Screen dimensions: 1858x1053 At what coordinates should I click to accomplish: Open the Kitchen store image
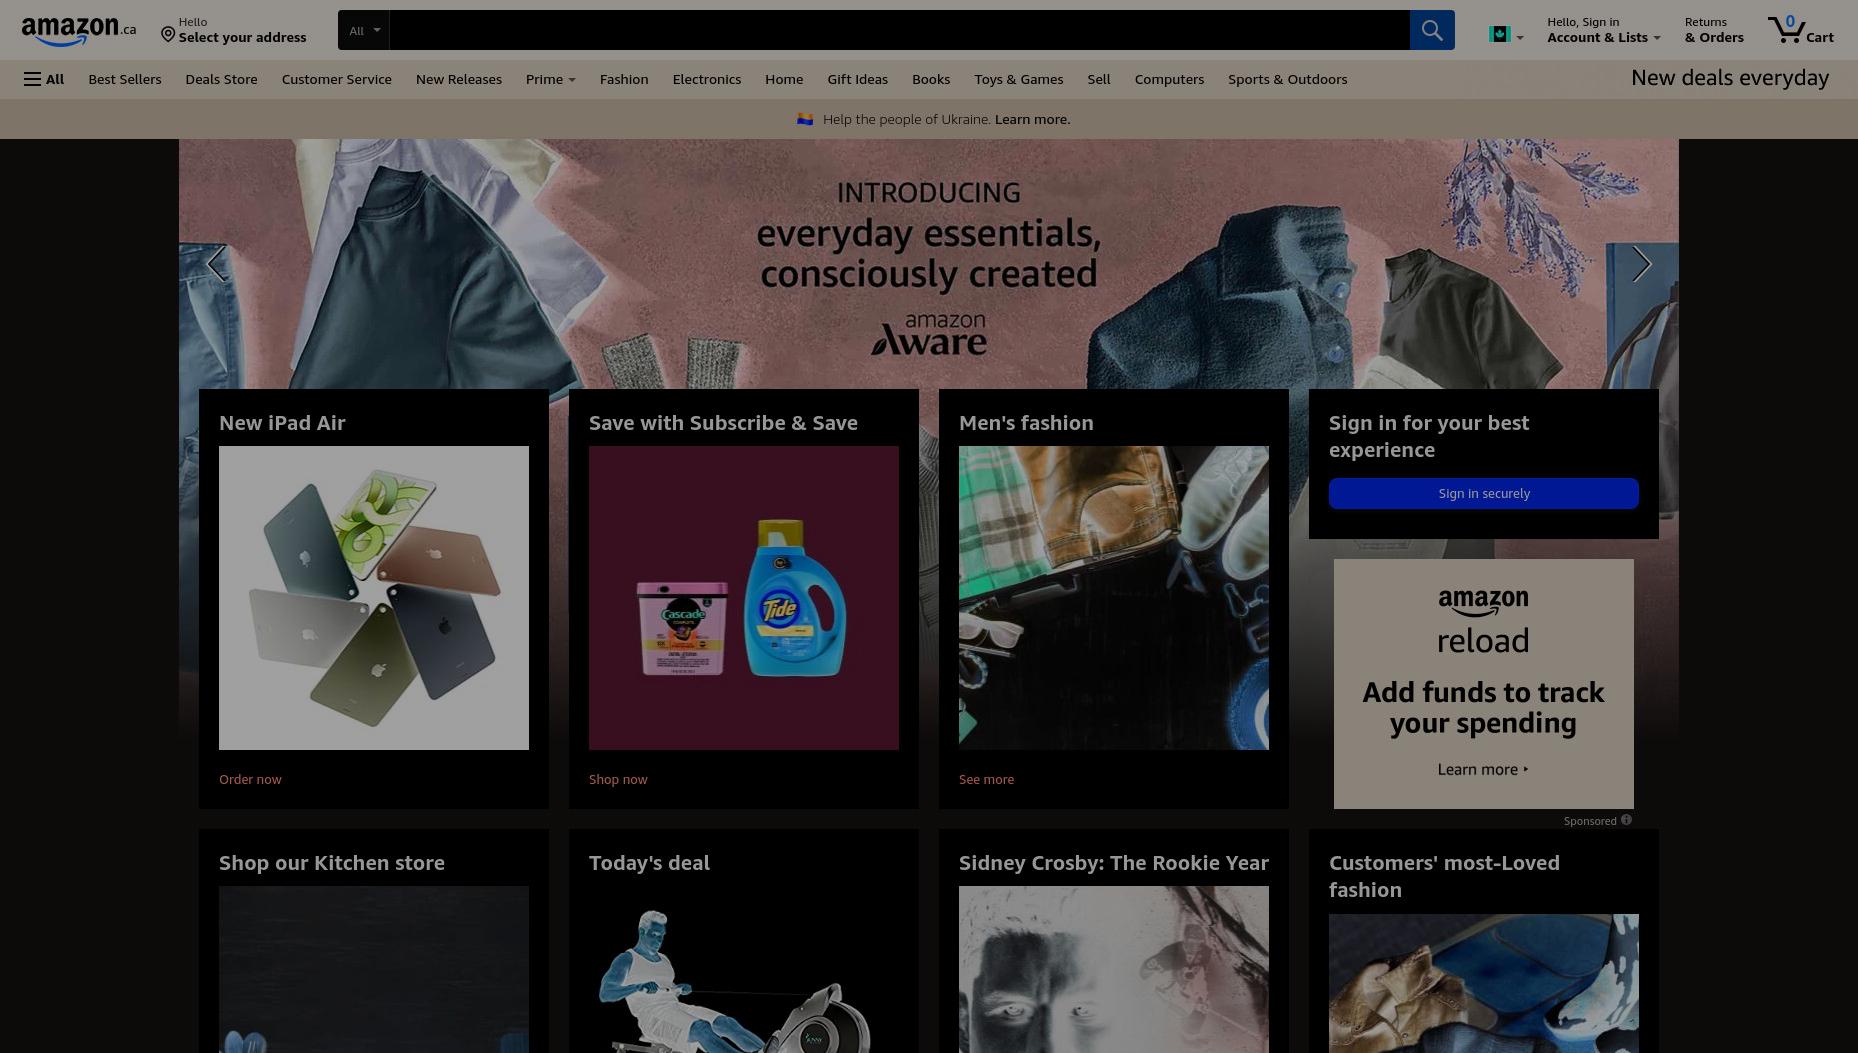pos(374,970)
